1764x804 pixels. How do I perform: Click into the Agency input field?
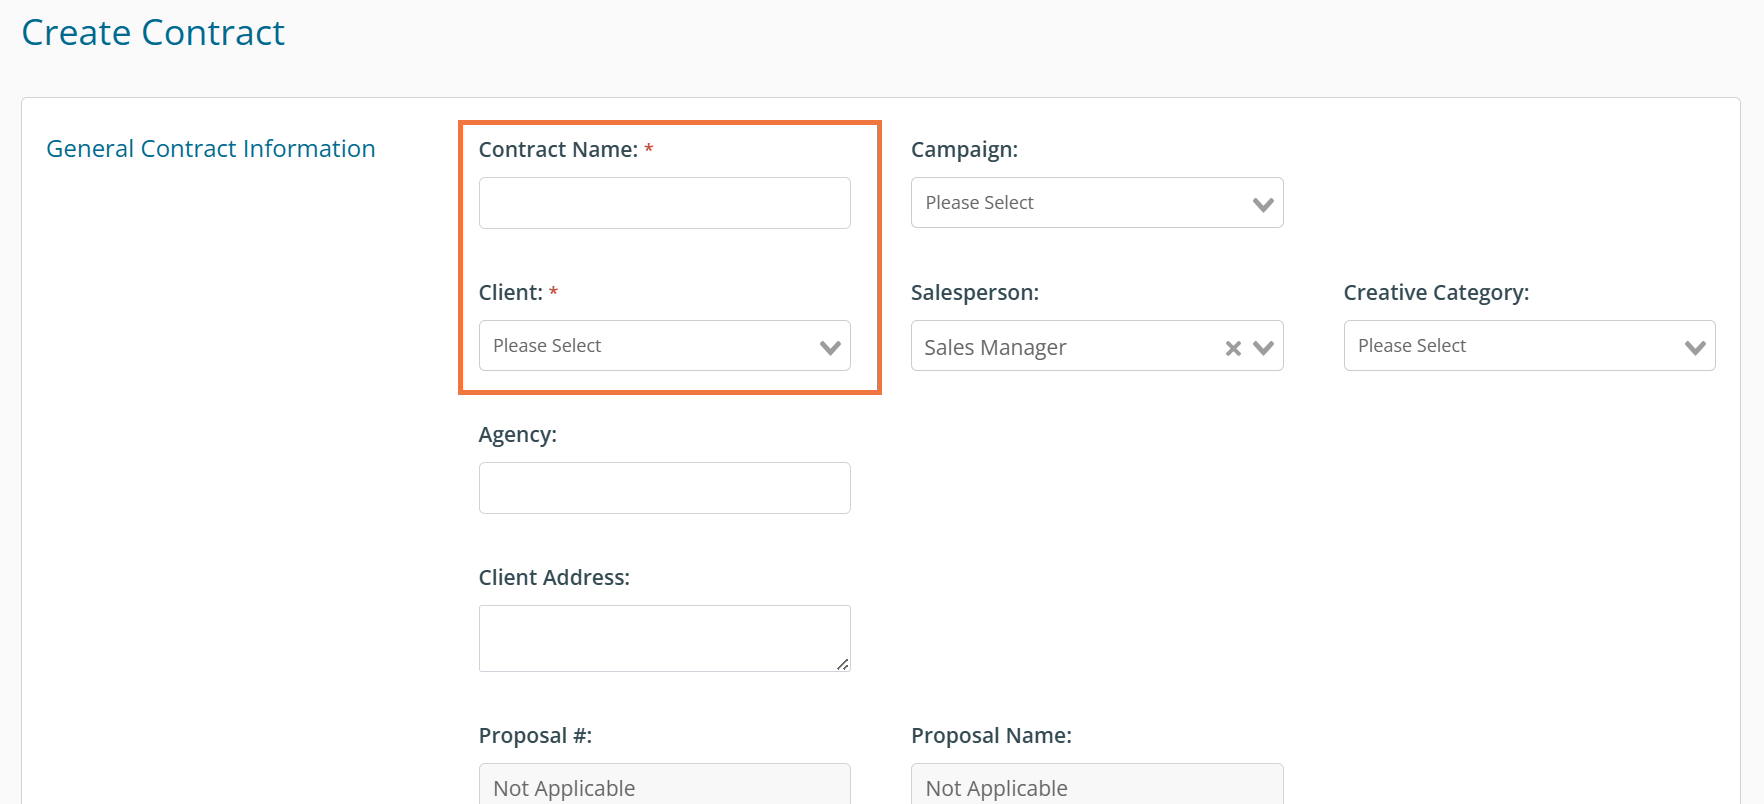[x=664, y=488]
